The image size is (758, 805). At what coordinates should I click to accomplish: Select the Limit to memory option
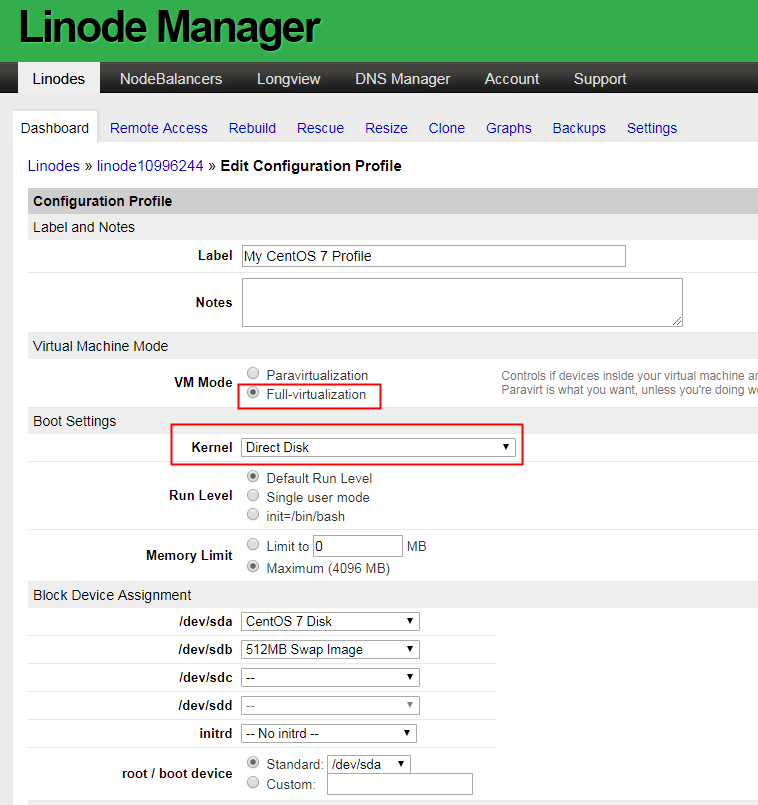253,544
